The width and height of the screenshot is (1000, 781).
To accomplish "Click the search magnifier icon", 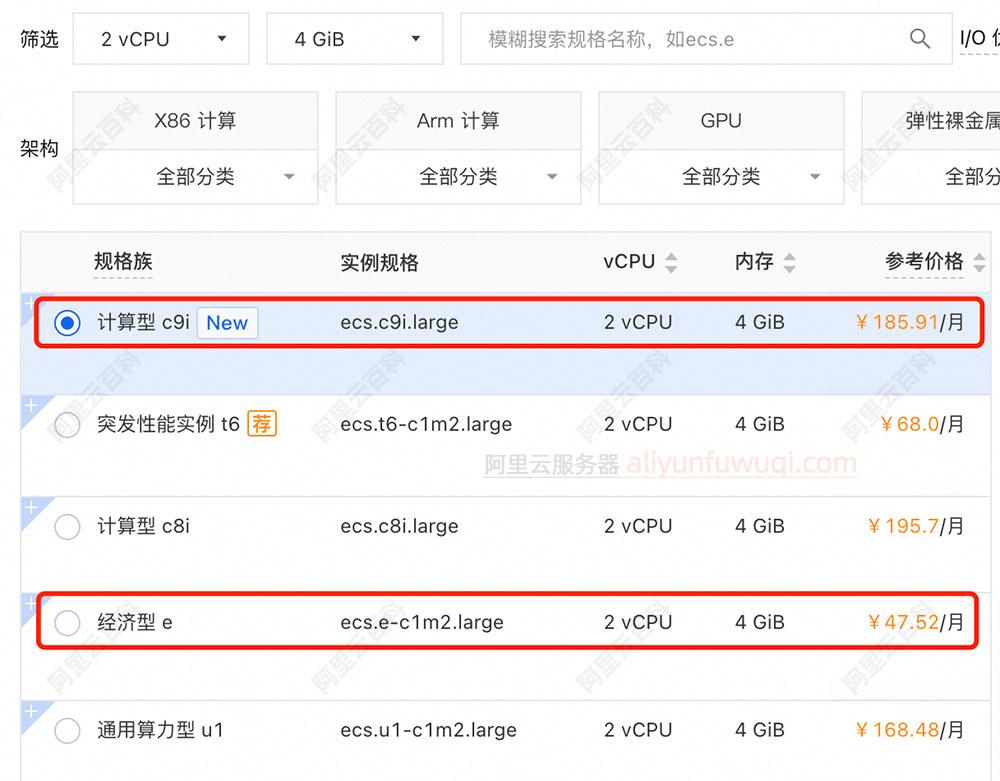I will coord(919,39).
